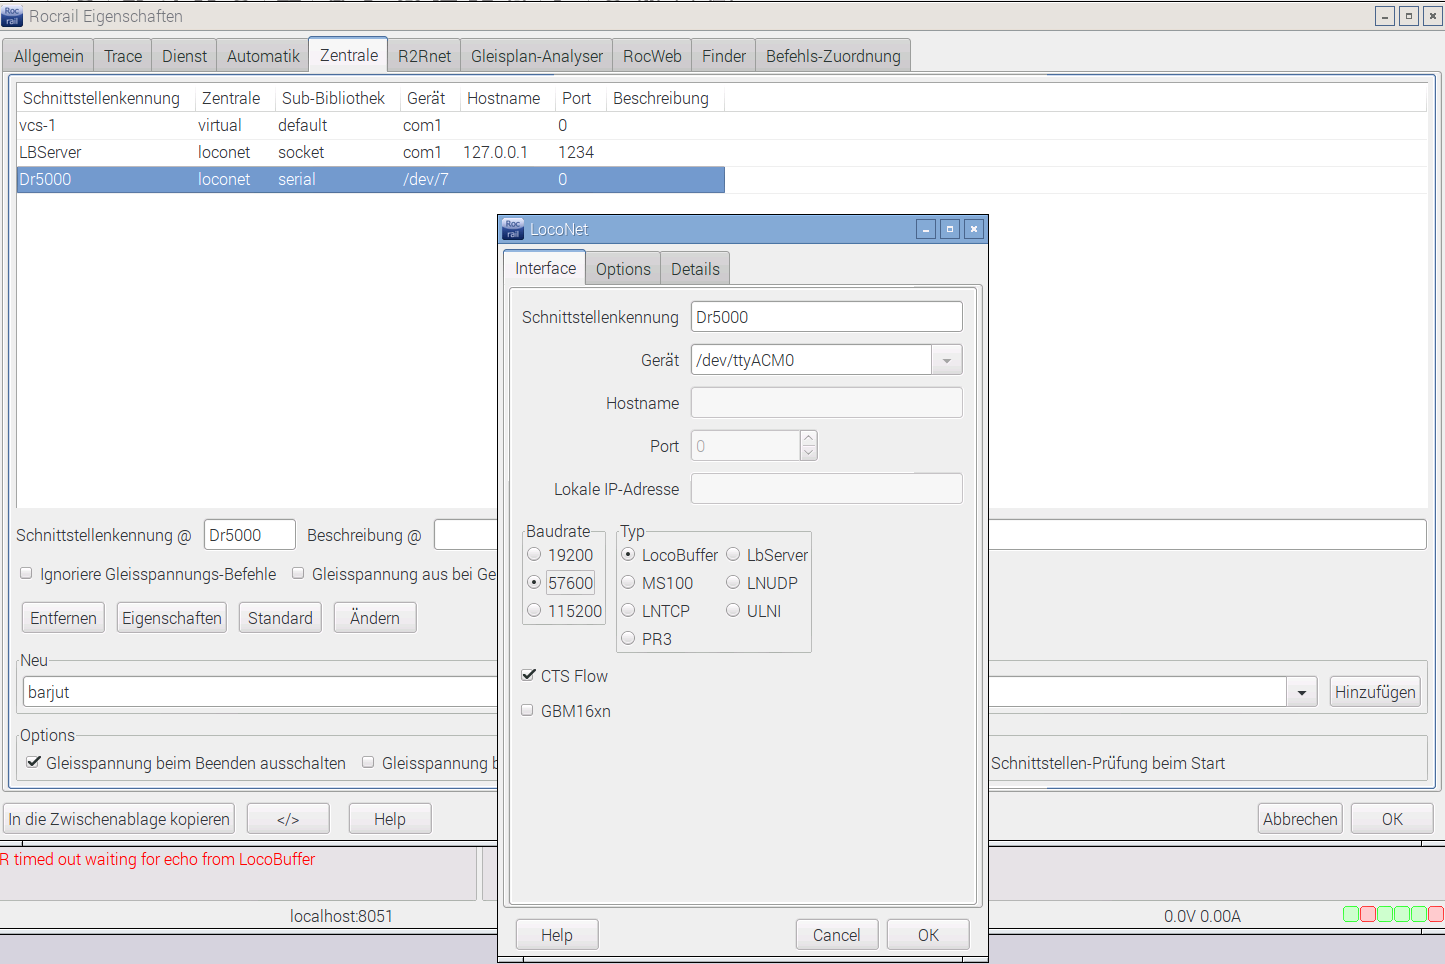This screenshot has height=964, width=1445.
Task: Choose the ULNI type option
Action: (x=733, y=610)
